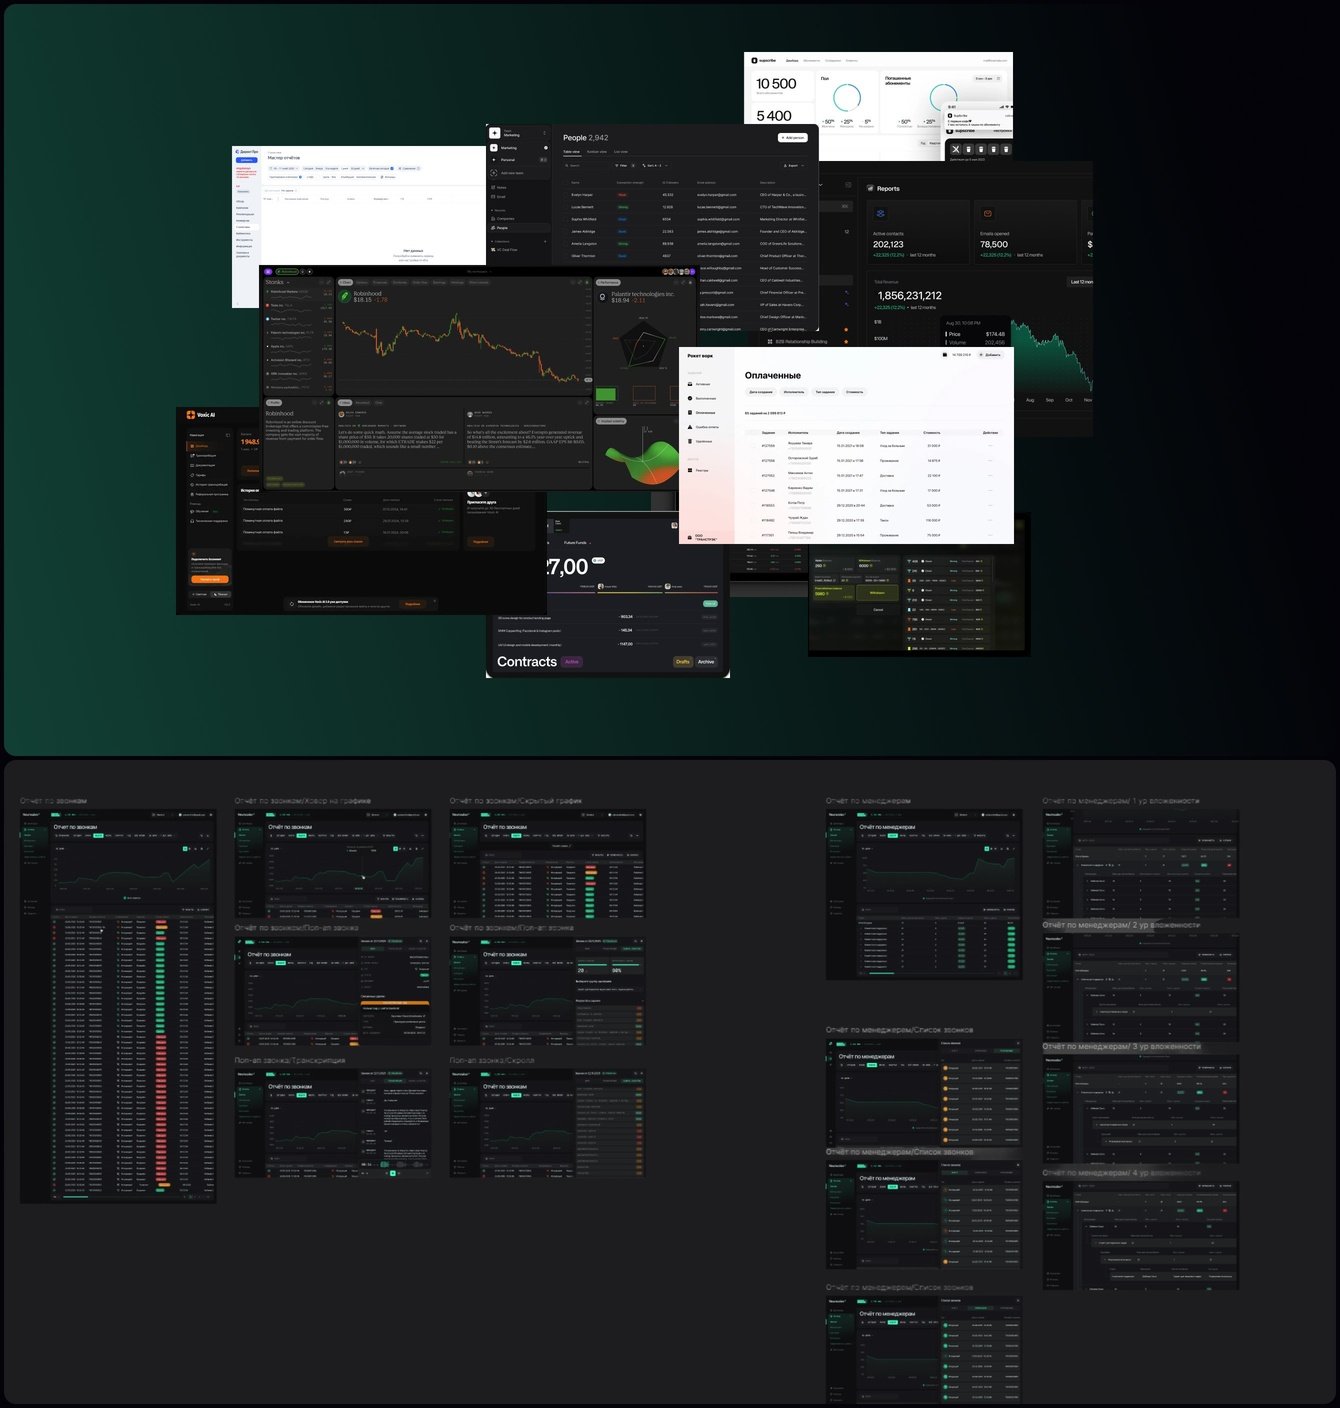Click the Withdraw button in trading panel
The image size is (1340, 1408).
[878, 593]
